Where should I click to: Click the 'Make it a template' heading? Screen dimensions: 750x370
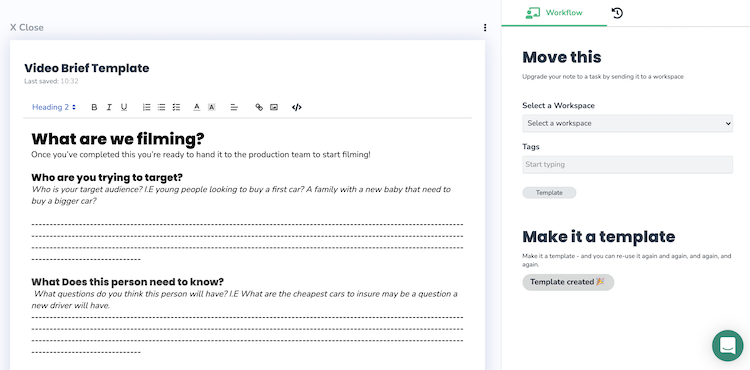pos(598,237)
